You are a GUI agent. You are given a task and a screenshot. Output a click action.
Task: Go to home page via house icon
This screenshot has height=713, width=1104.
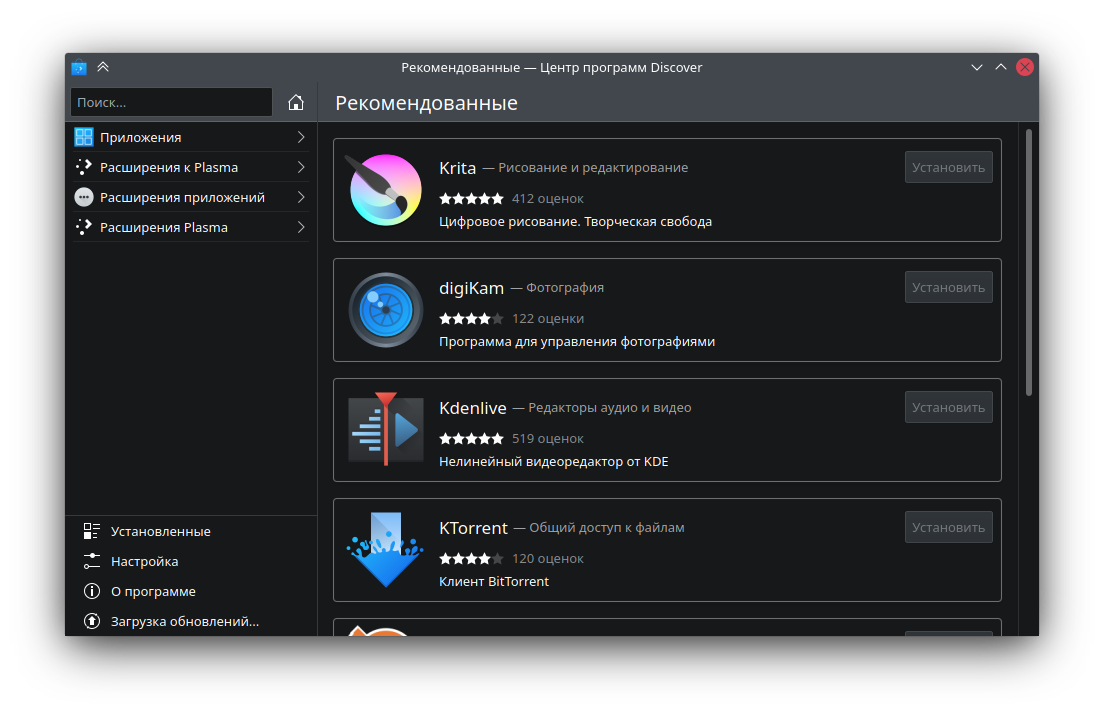[x=296, y=103]
